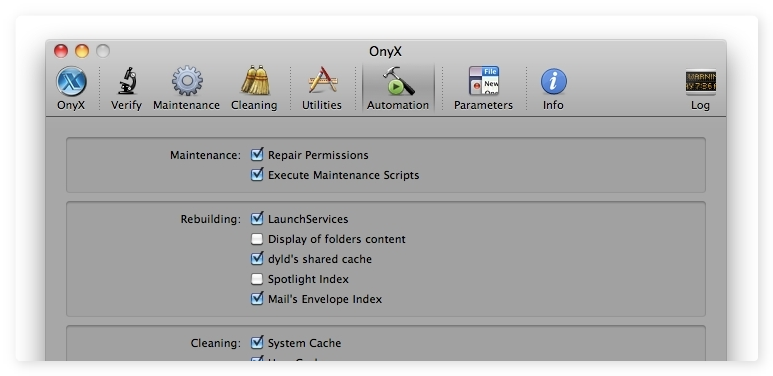Click the OnyX window title bar
The width and height of the screenshot is (773, 376).
[x=386, y=51]
